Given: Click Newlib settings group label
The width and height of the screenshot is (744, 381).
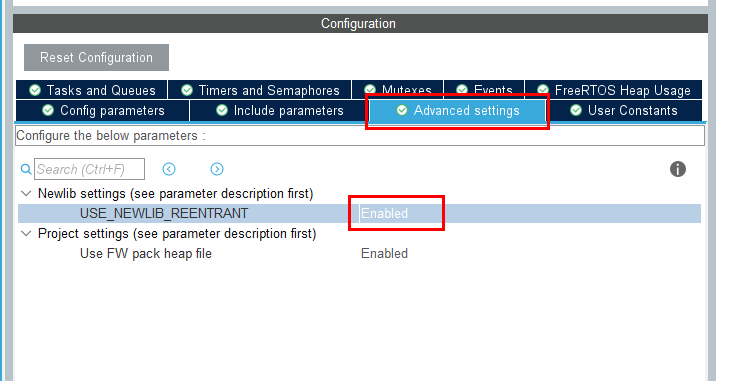Looking at the screenshot, I should click(x=176, y=194).
